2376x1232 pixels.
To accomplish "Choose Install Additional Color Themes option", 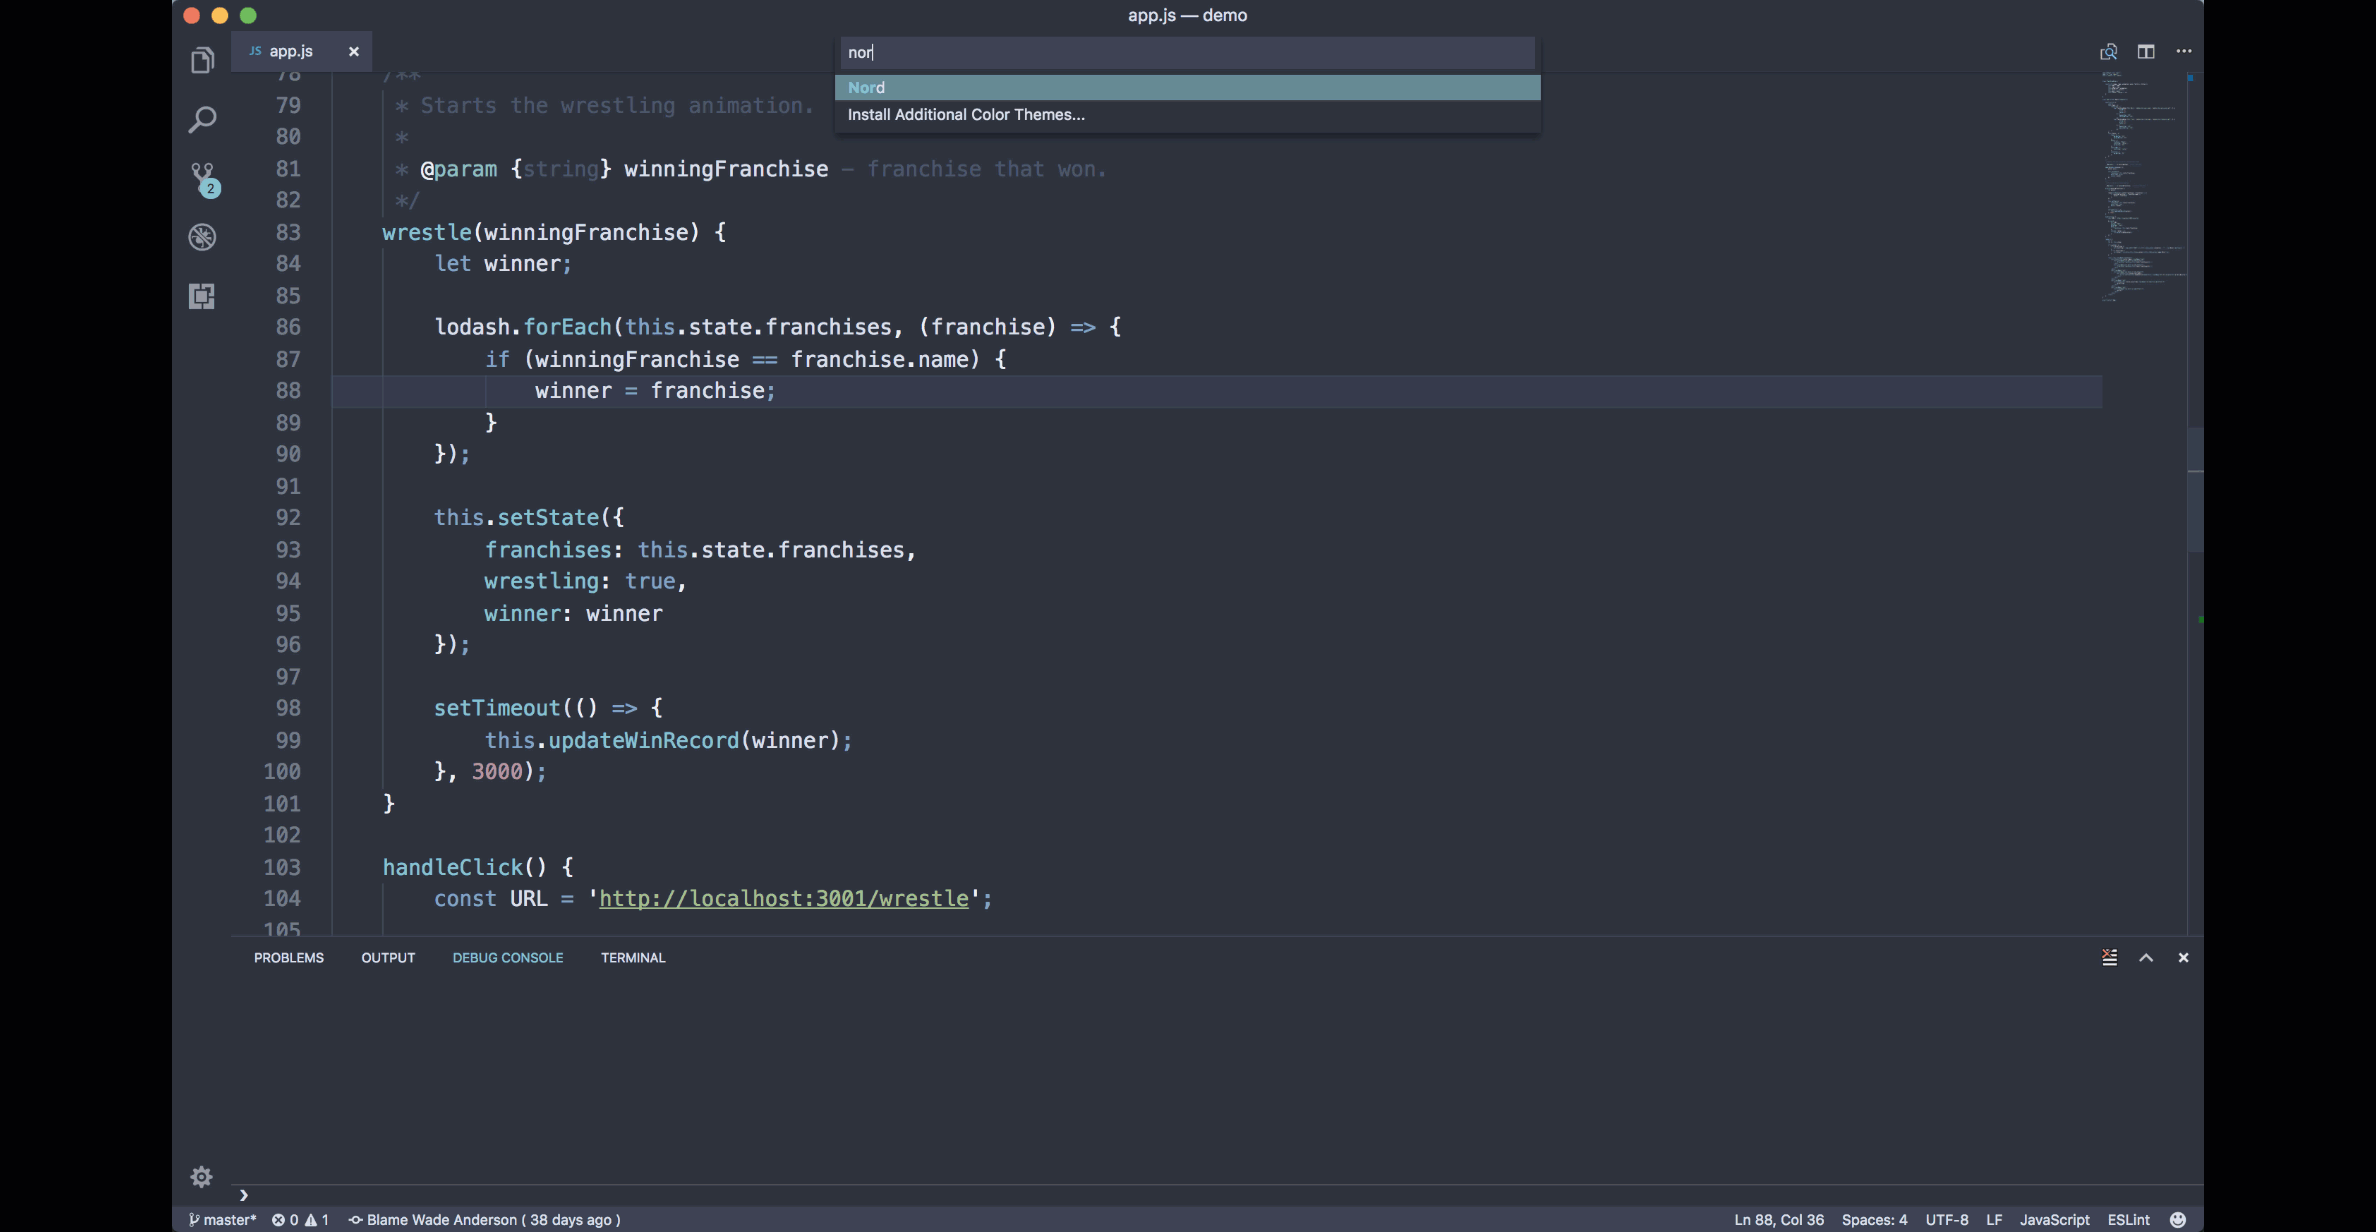I will tap(966, 114).
